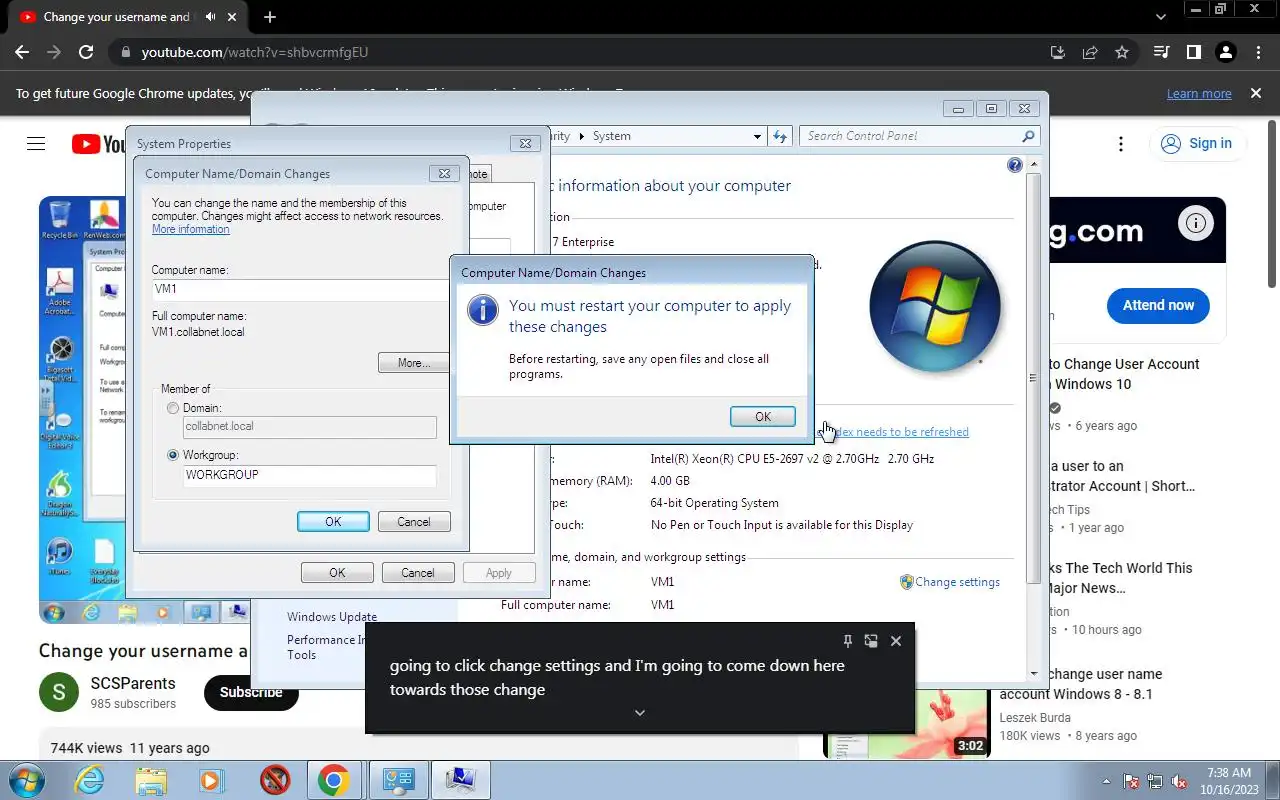Screen dimensions: 1280x800
Task: Expand the live caption box chevron
Action: click(x=640, y=712)
